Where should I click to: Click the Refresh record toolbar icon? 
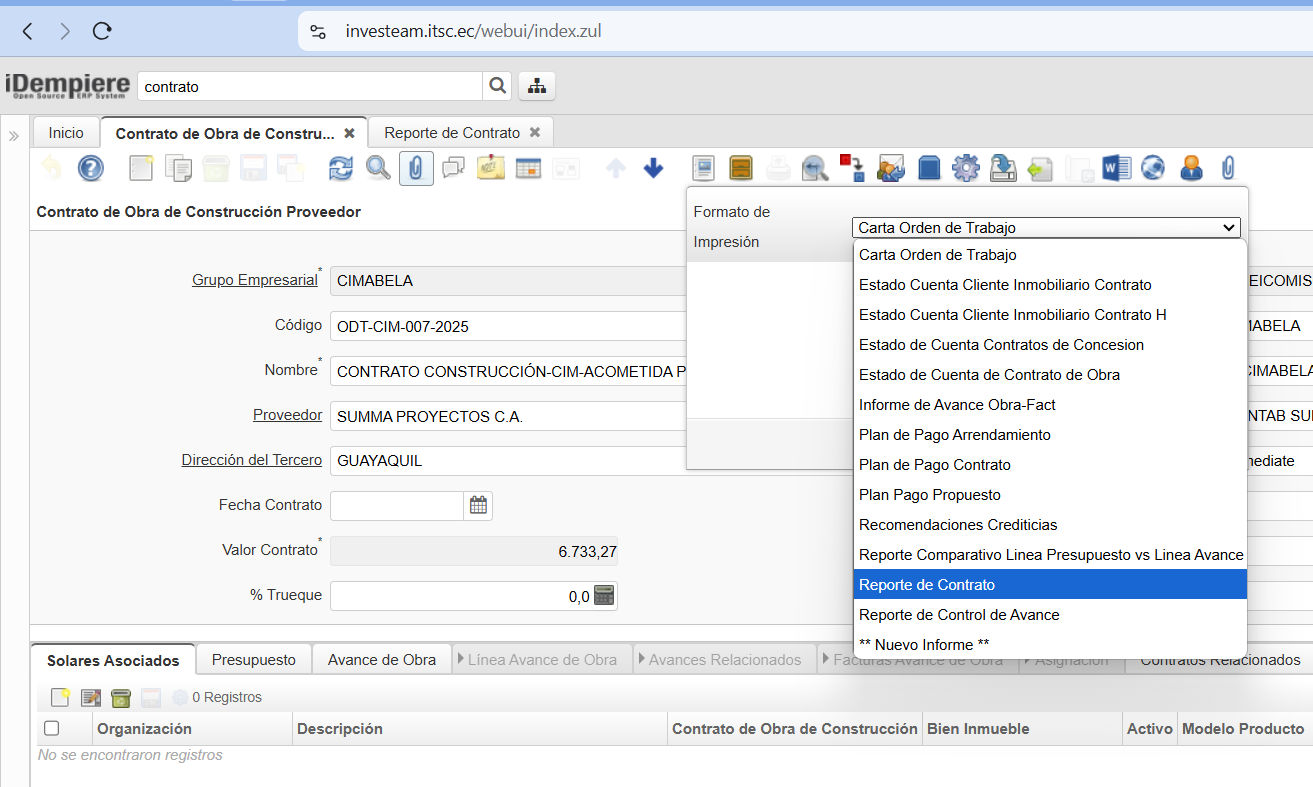tap(341, 168)
